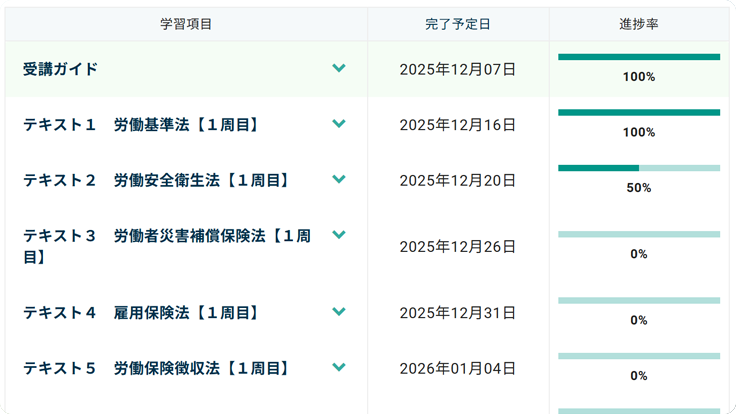Click the 完了予定日 column header
736x414 pixels.
(457, 23)
